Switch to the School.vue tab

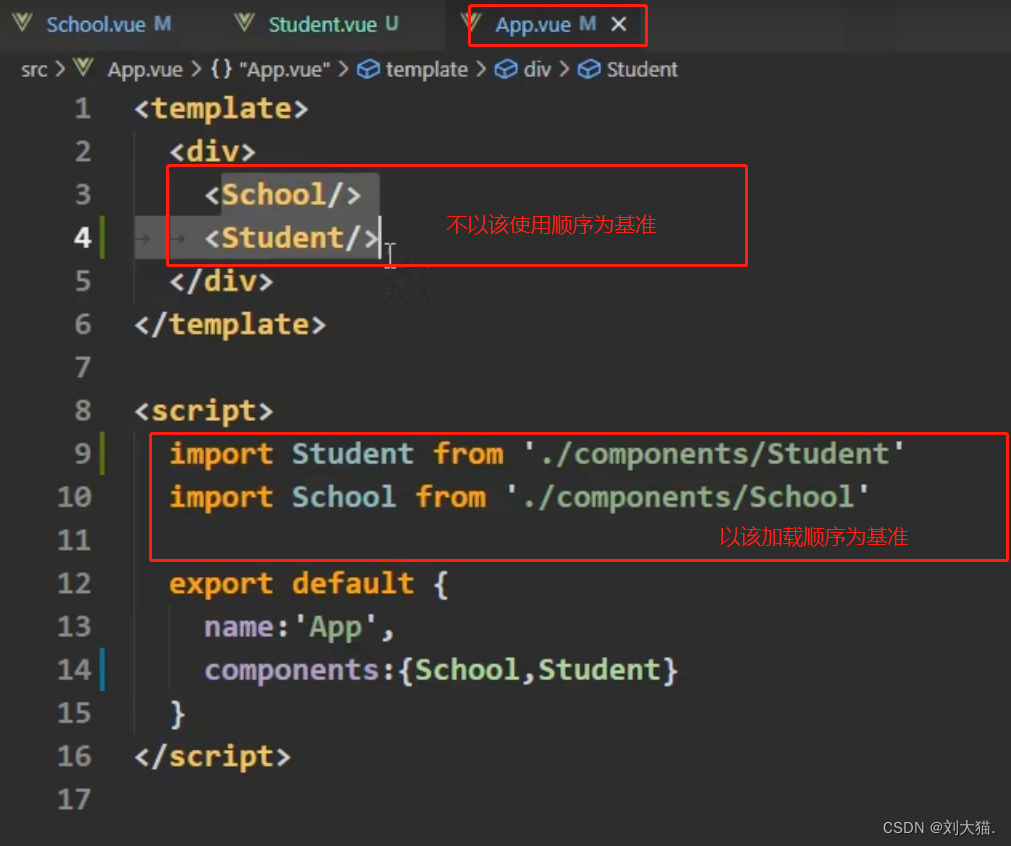tap(95, 25)
